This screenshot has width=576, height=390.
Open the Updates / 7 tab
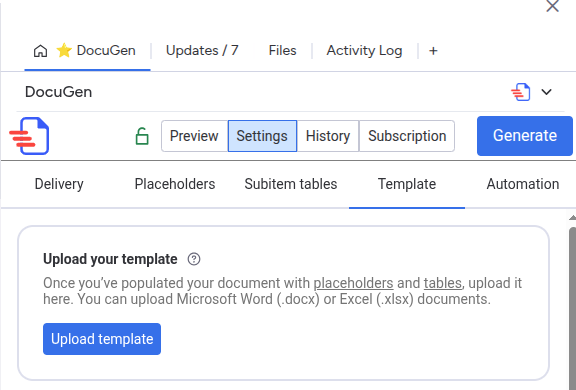point(202,51)
